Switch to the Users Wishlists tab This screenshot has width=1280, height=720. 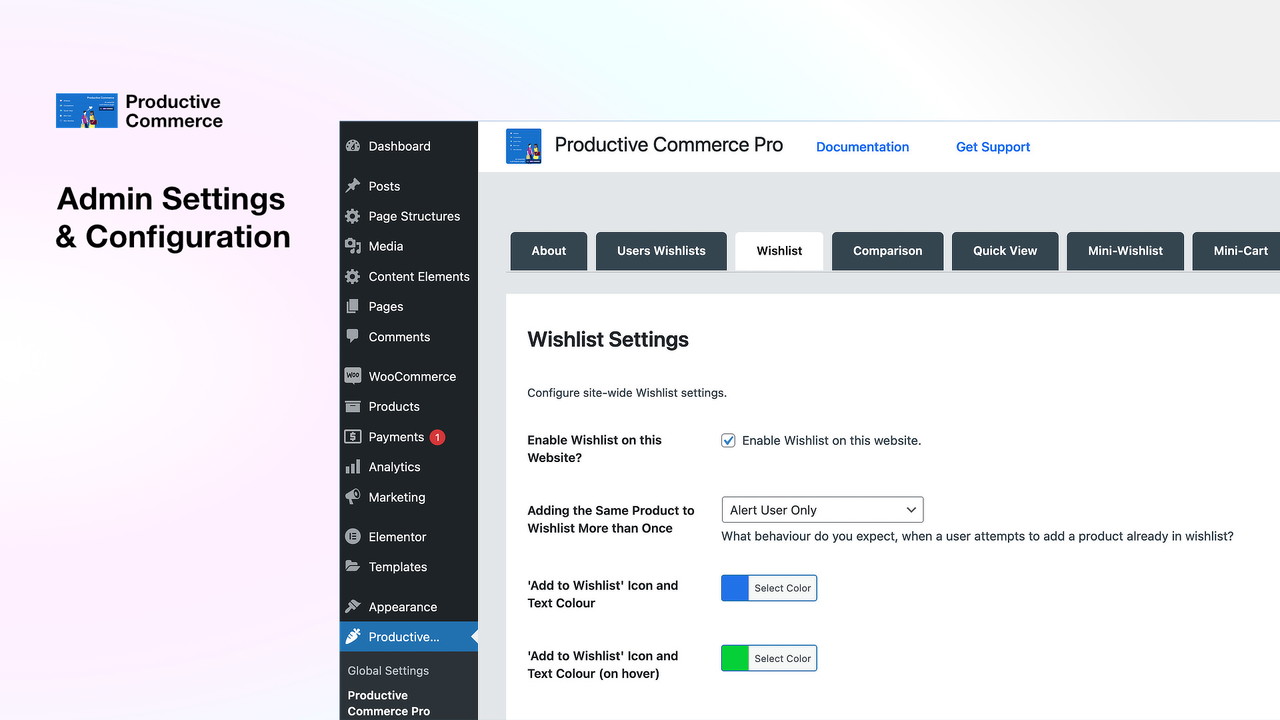[x=661, y=251]
